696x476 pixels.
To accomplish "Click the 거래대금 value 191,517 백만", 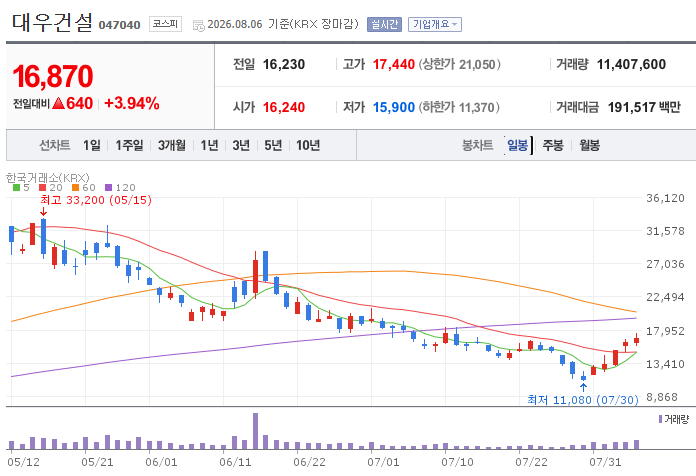I will (644, 107).
